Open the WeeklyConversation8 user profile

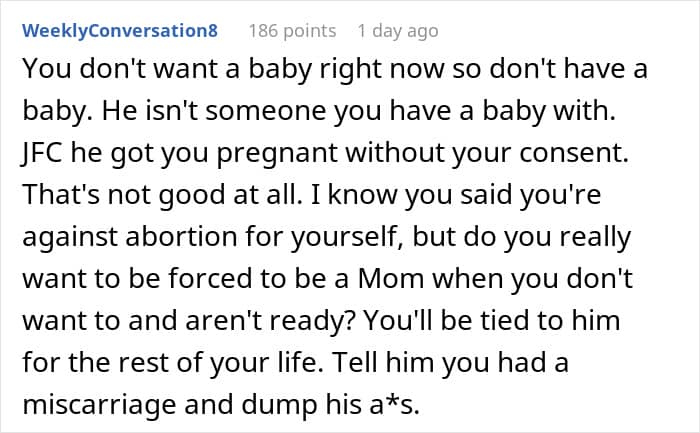[119, 30]
